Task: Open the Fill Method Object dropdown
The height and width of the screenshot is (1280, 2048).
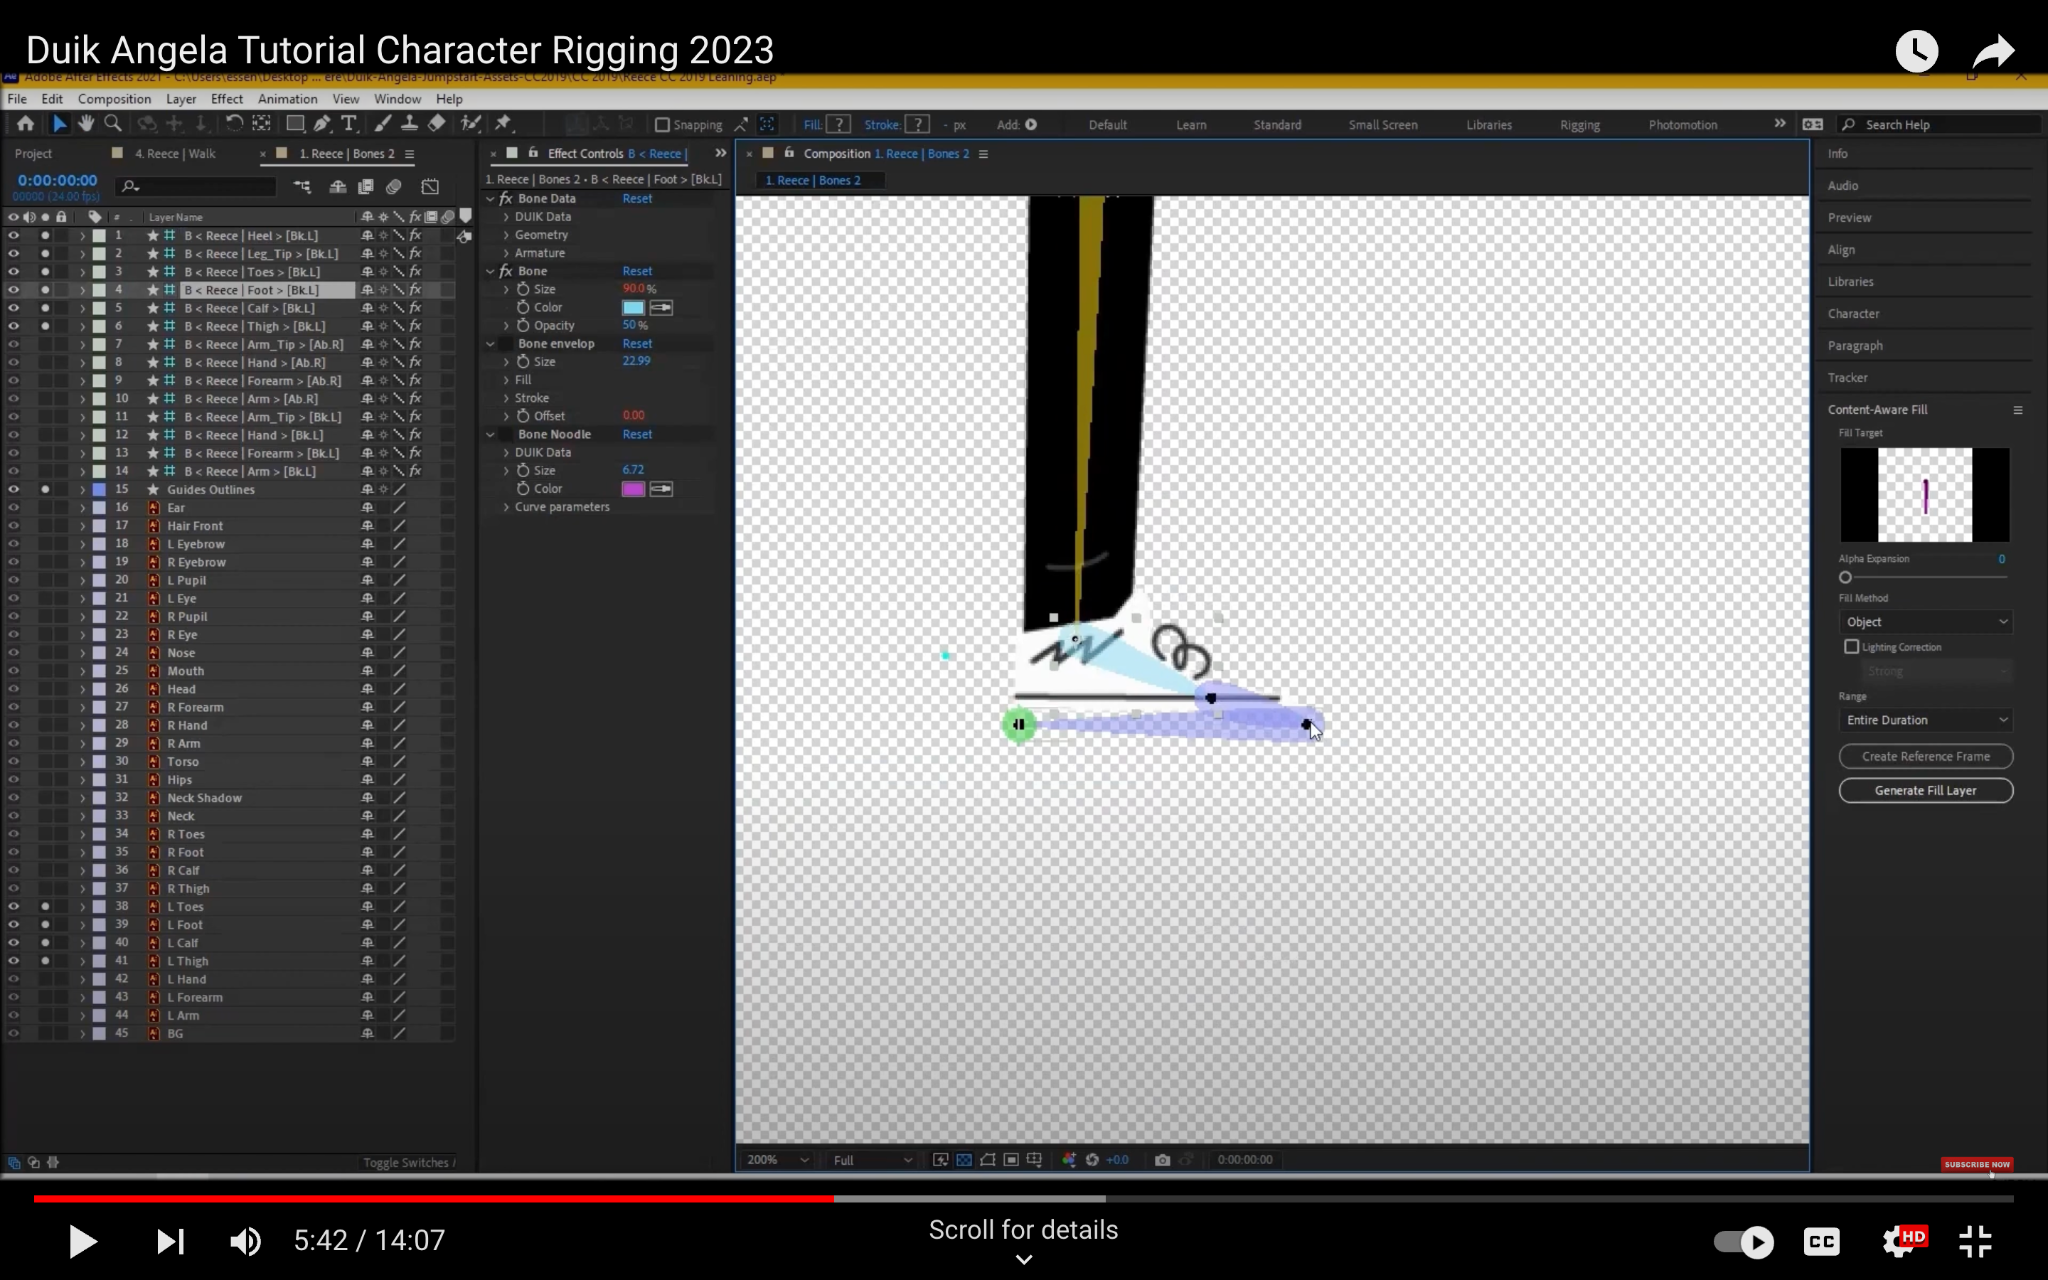Action: click(1925, 622)
